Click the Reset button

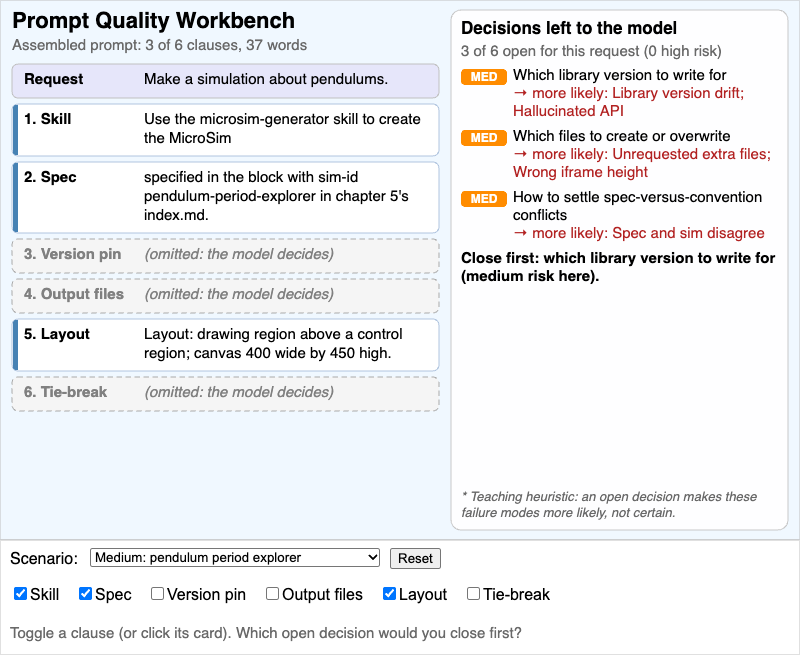pos(415,558)
